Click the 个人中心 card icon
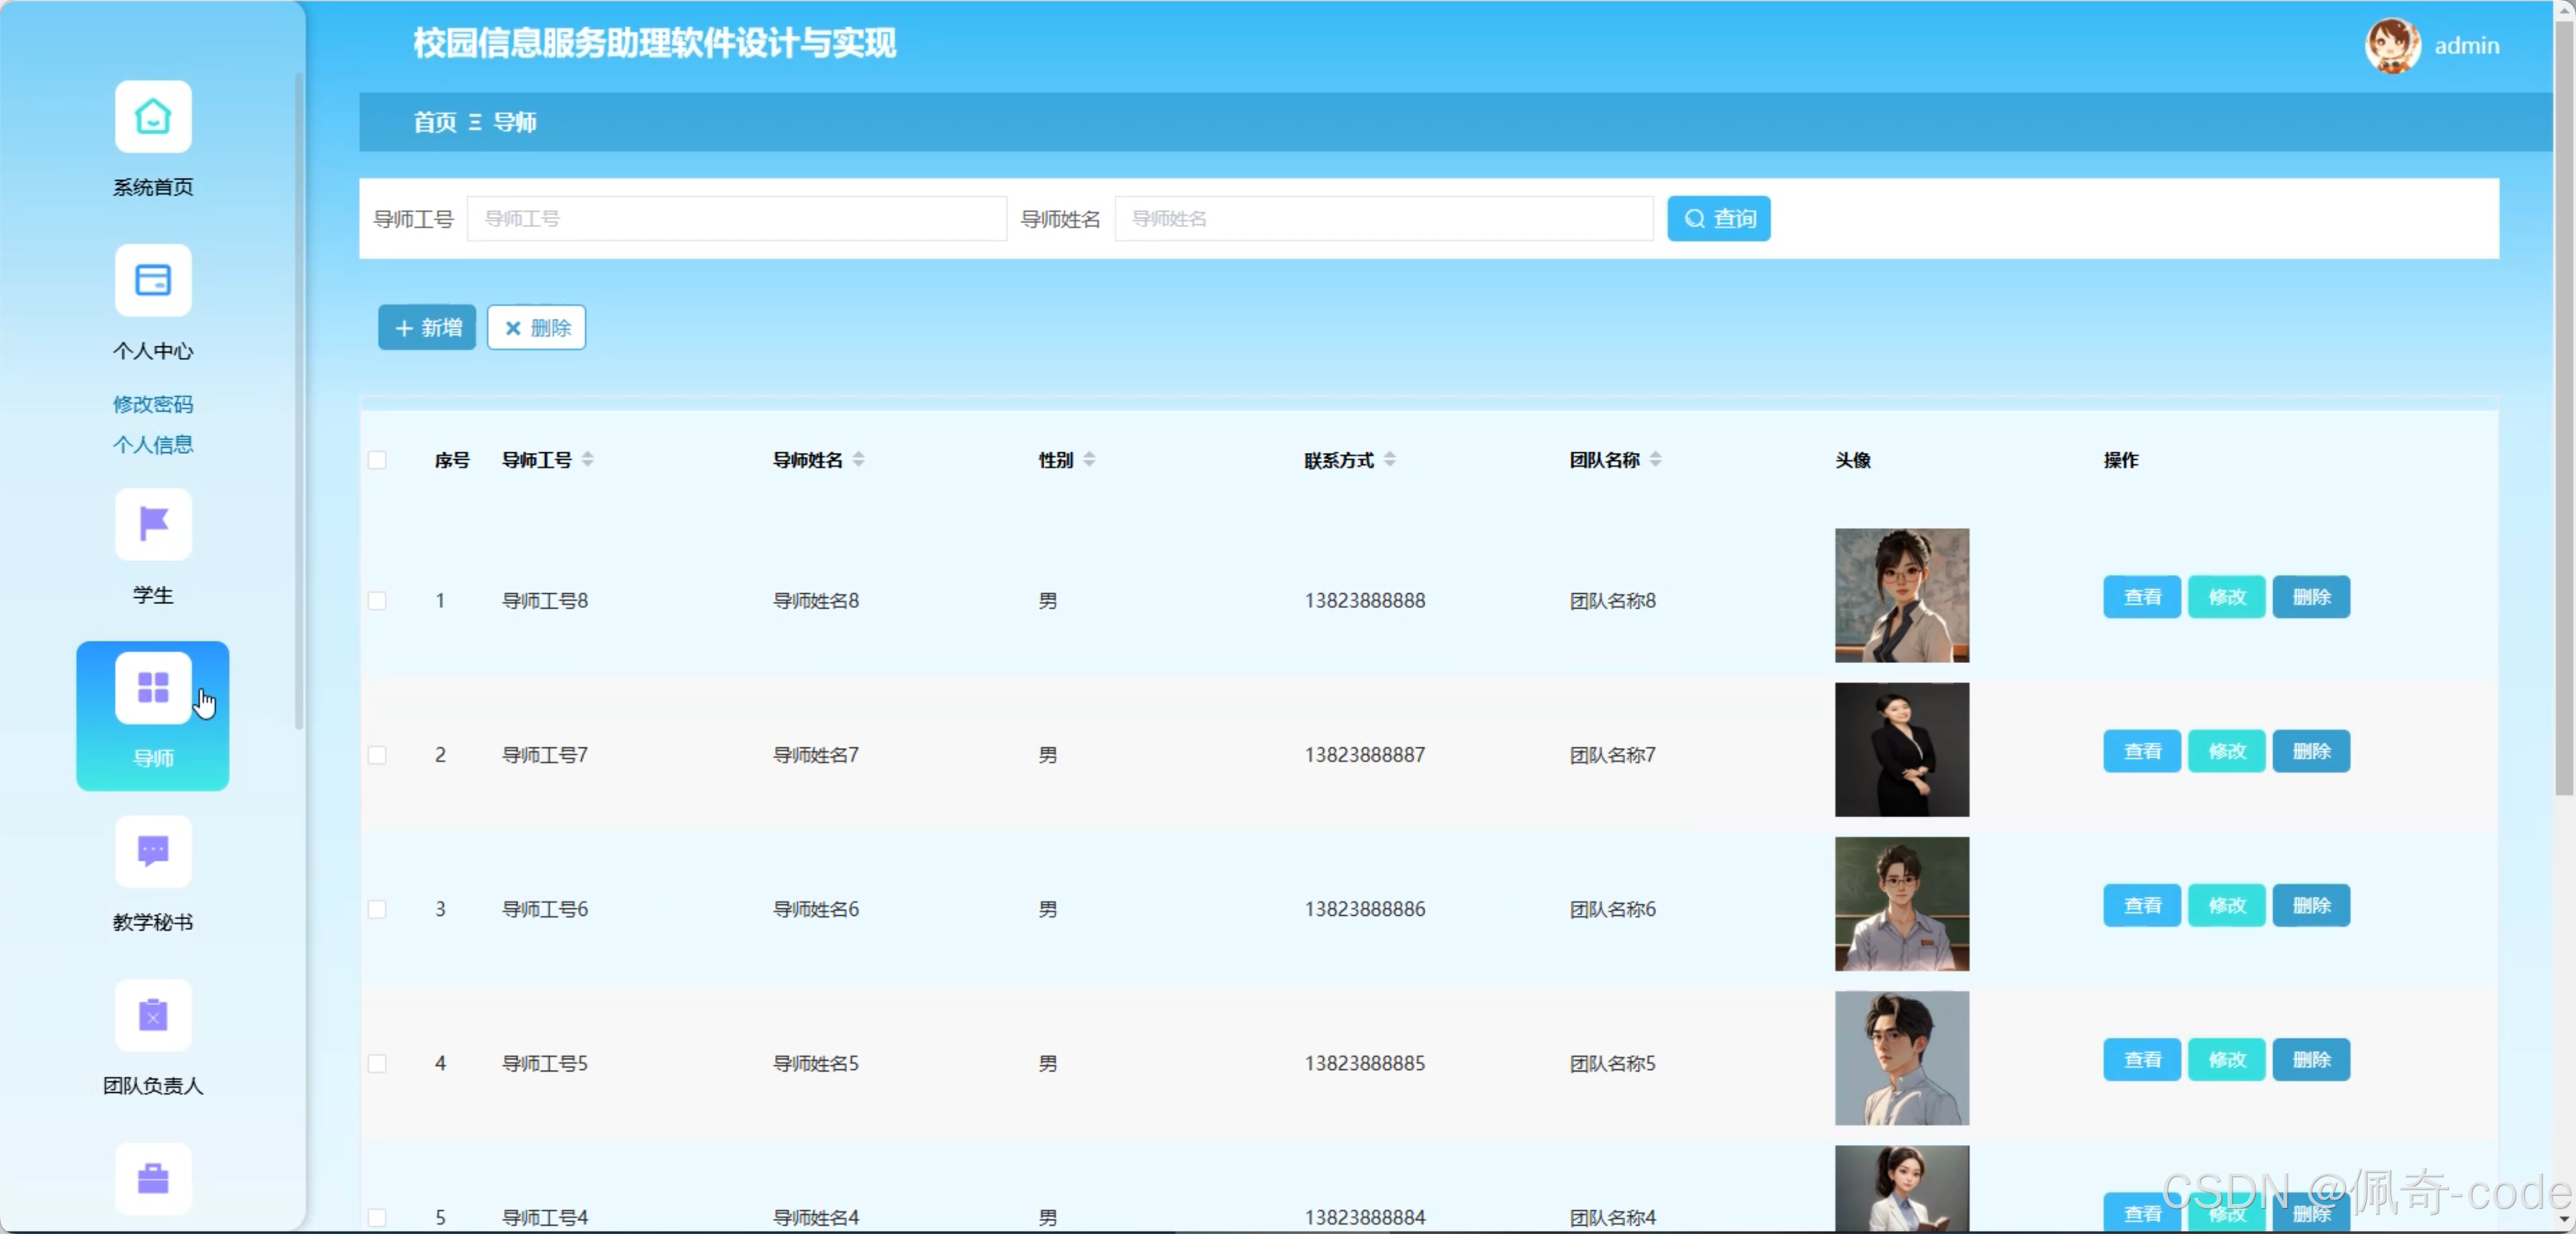The width and height of the screenshot is (2576, 1234). coord(152,281)
